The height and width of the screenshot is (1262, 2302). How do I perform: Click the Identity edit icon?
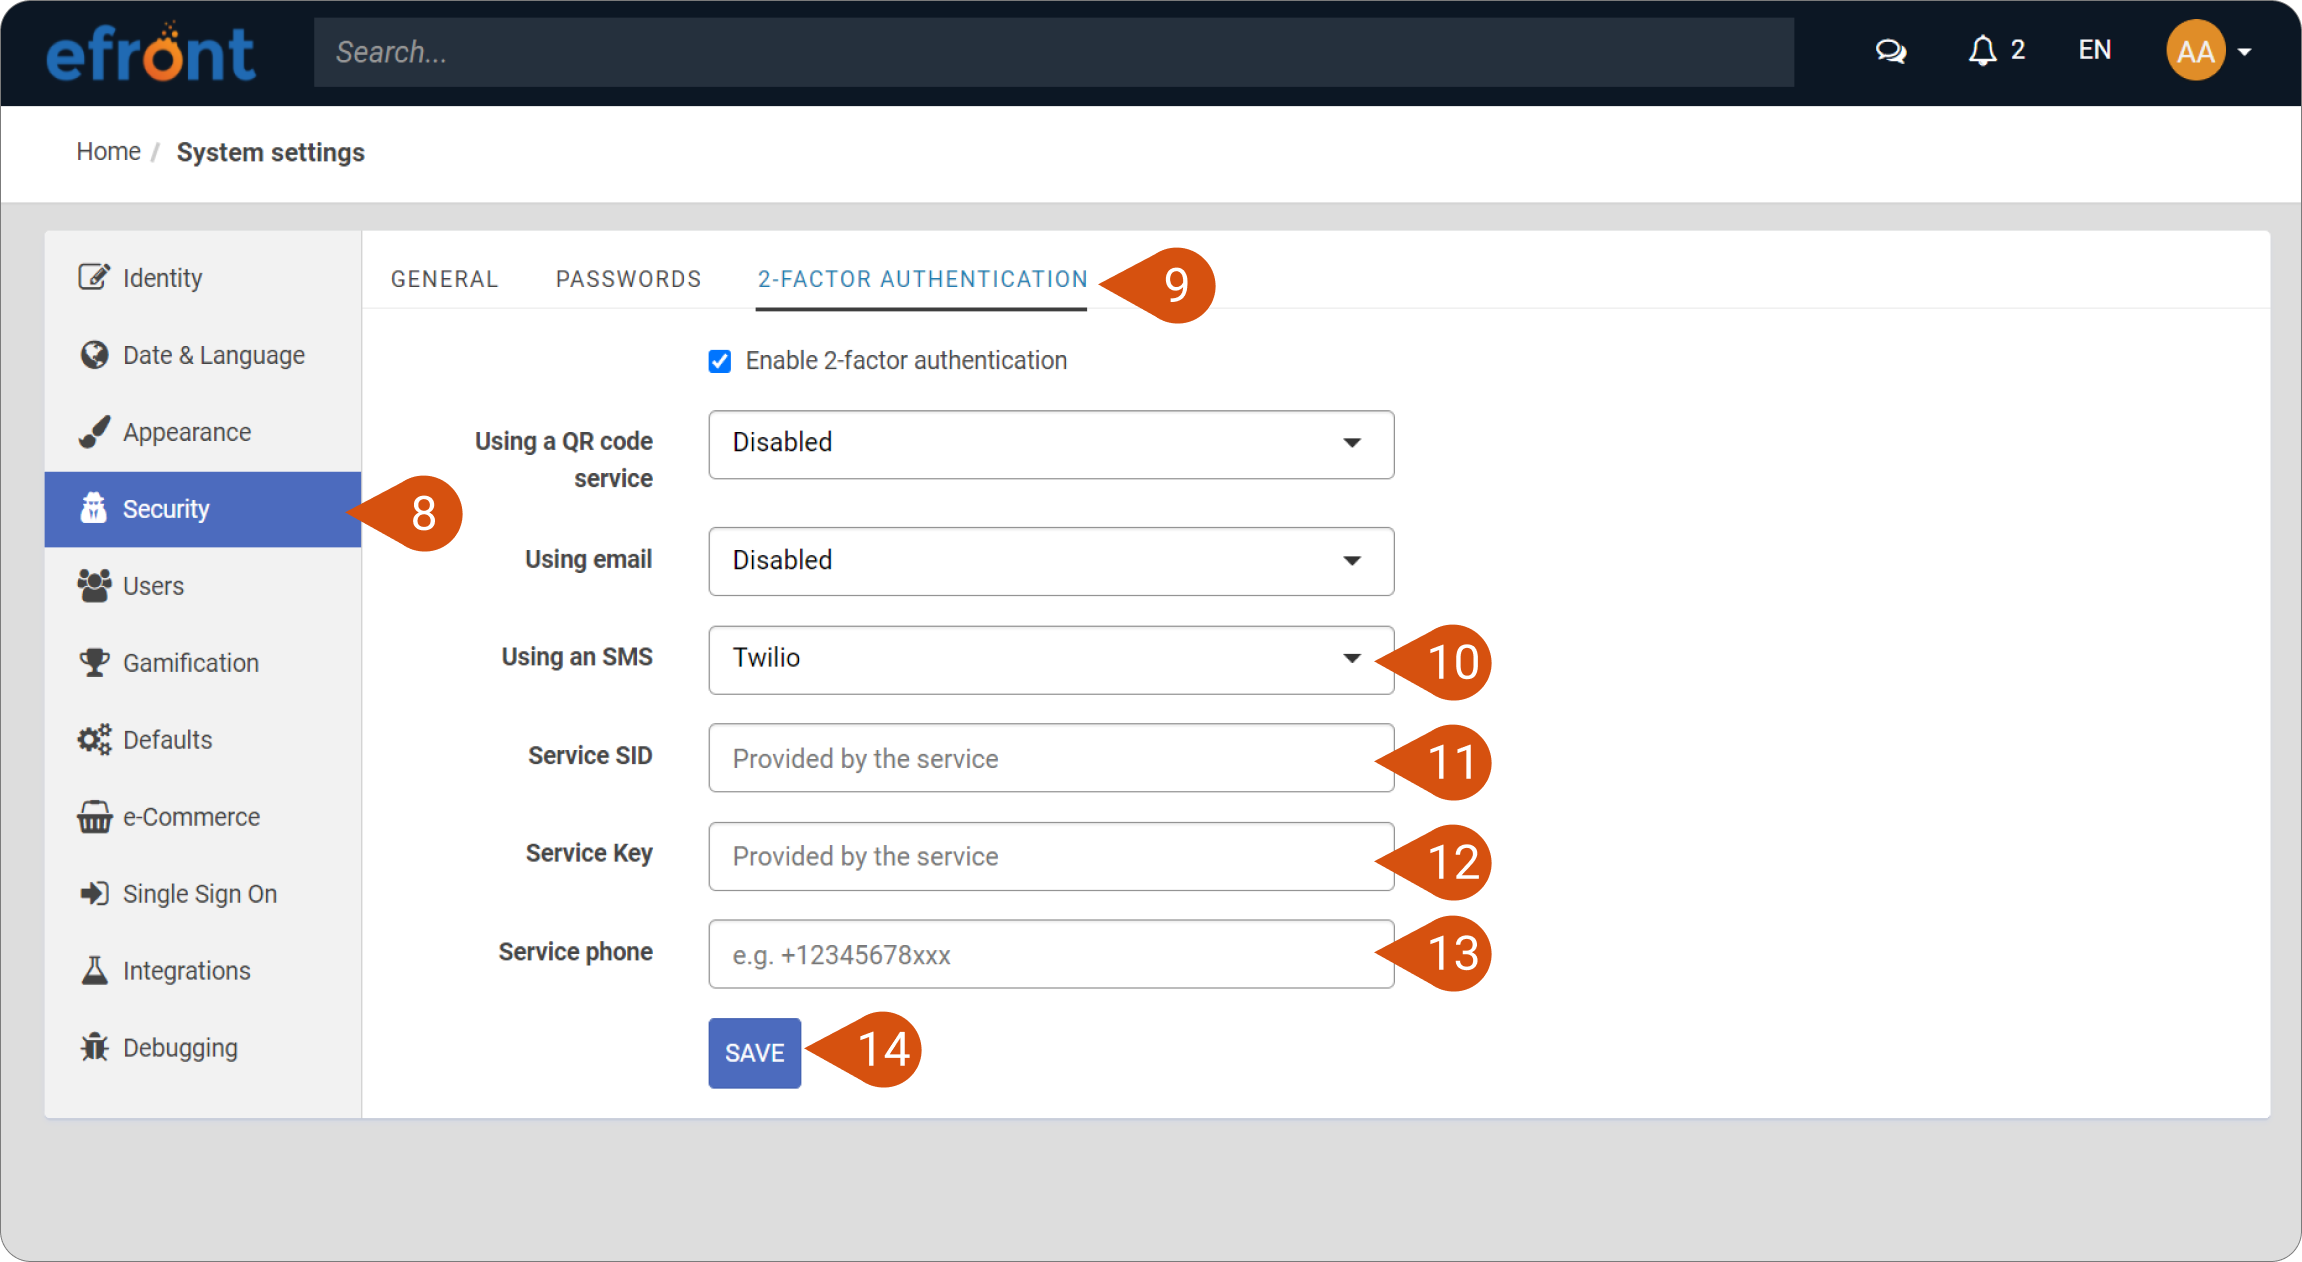[x=94, y=277]
